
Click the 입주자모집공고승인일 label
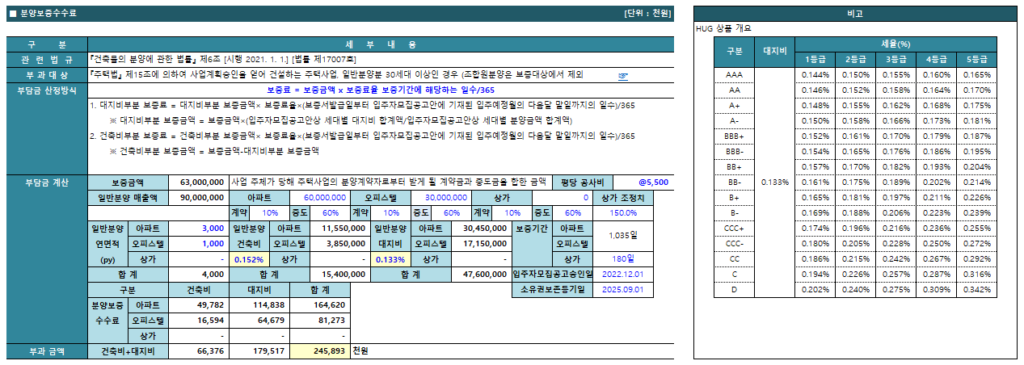552,274
